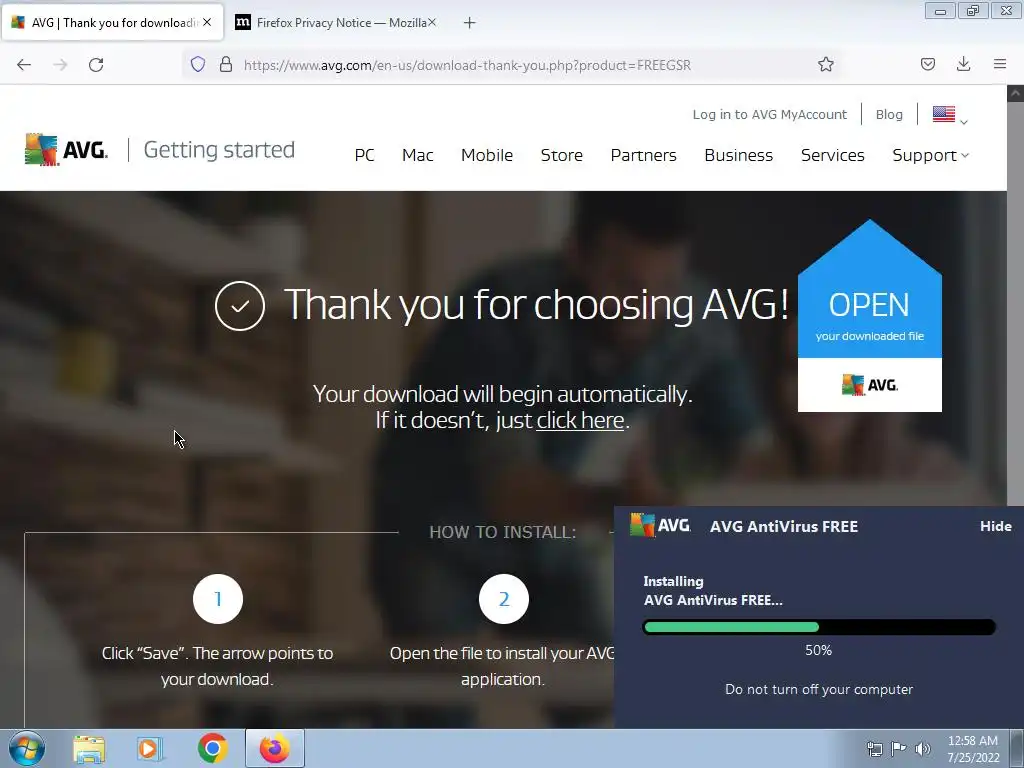
Task: Open the Save to Pocket icon
Action: click(927, 64)
